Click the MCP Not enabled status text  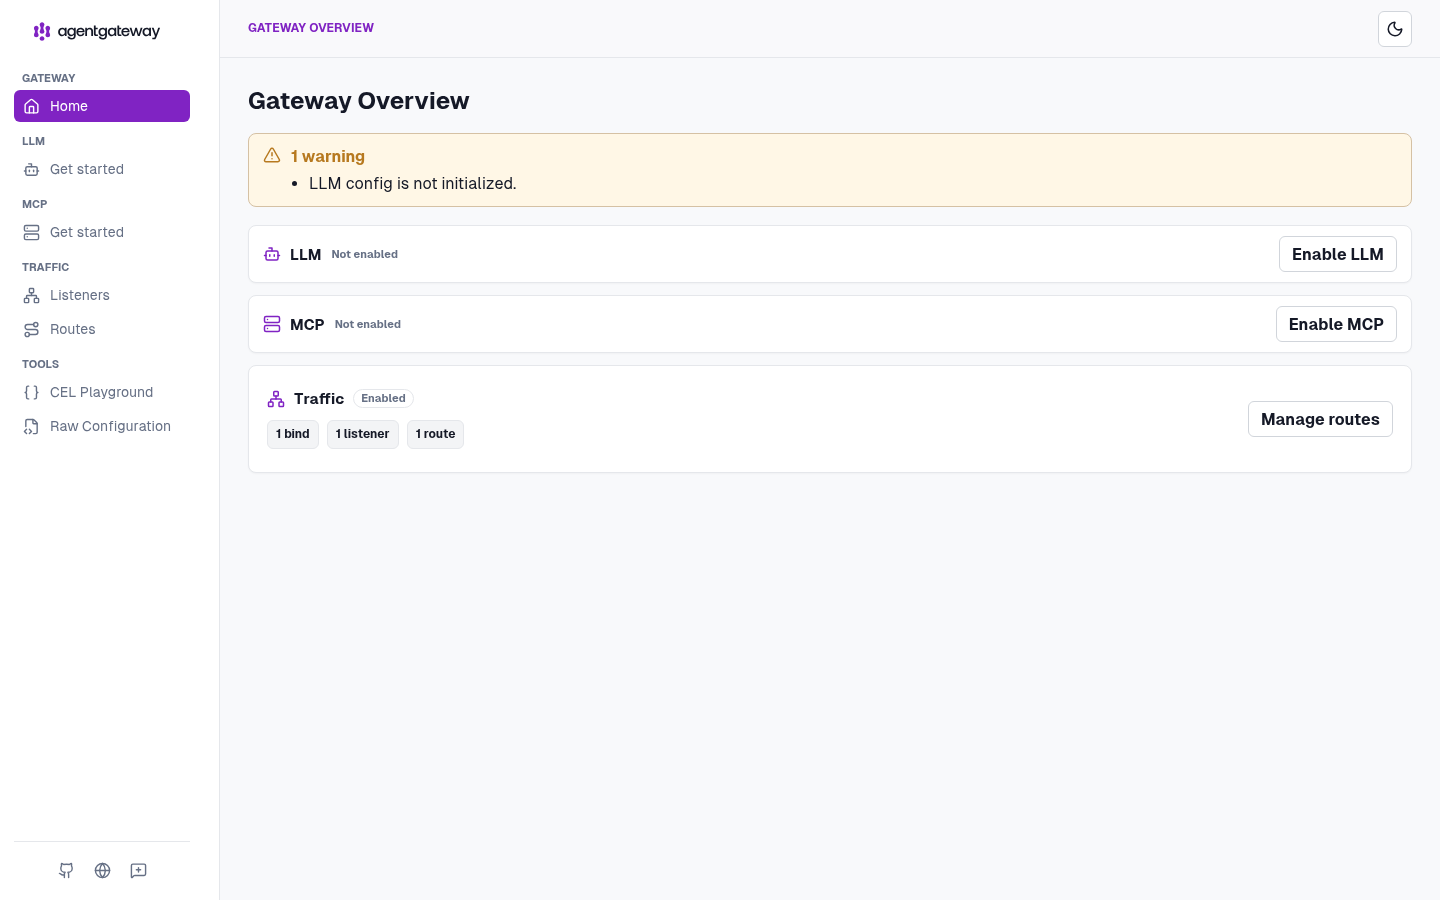click(x=368, y=324)
